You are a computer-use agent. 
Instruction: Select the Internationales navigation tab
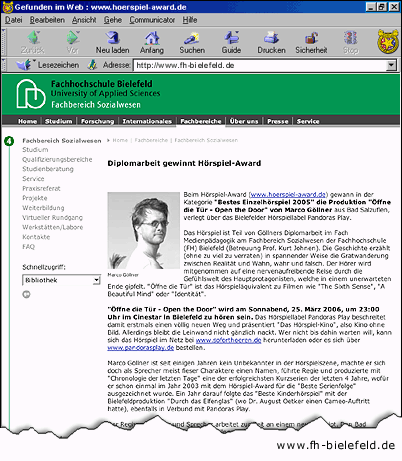(147, 121)
